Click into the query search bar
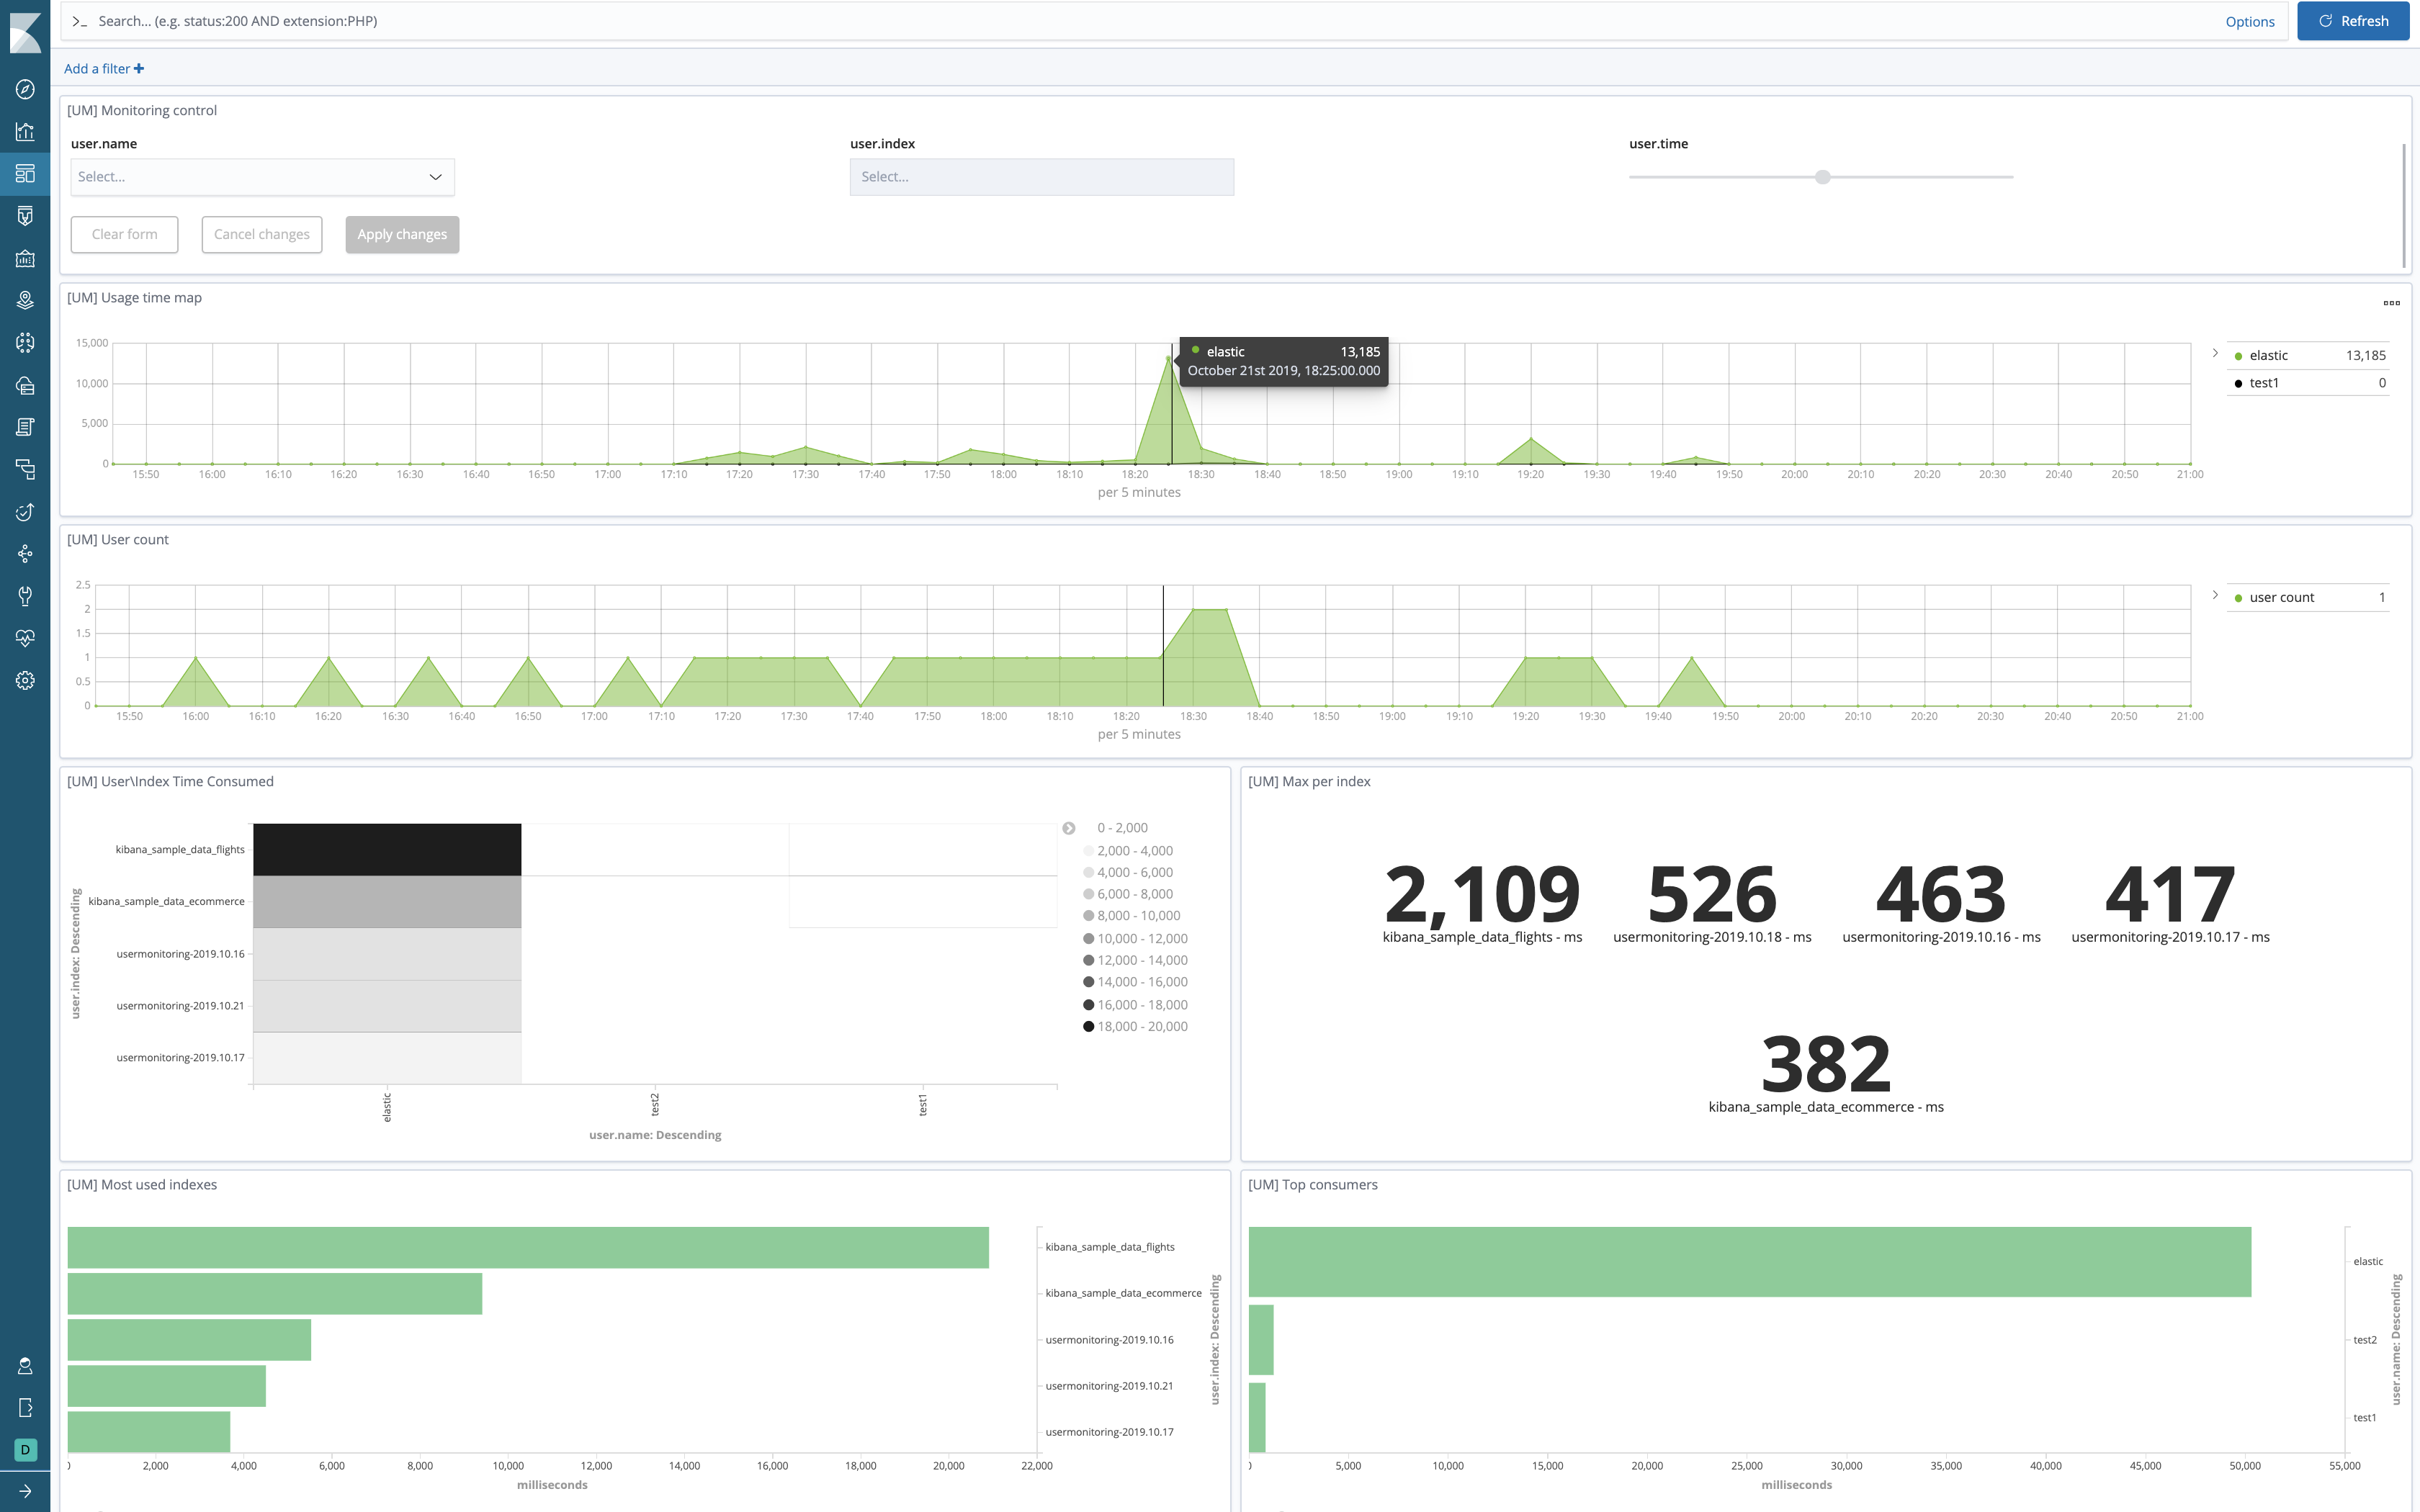This screenshot has height=1512, width=2420. pyautogui.click(x=1100, y=21)
